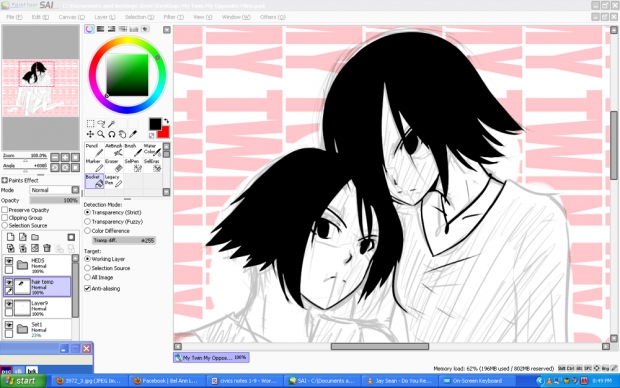Select Transparency (Strict) detection mode
Viewport: 620px width, 388px height.
pos(87,212)
